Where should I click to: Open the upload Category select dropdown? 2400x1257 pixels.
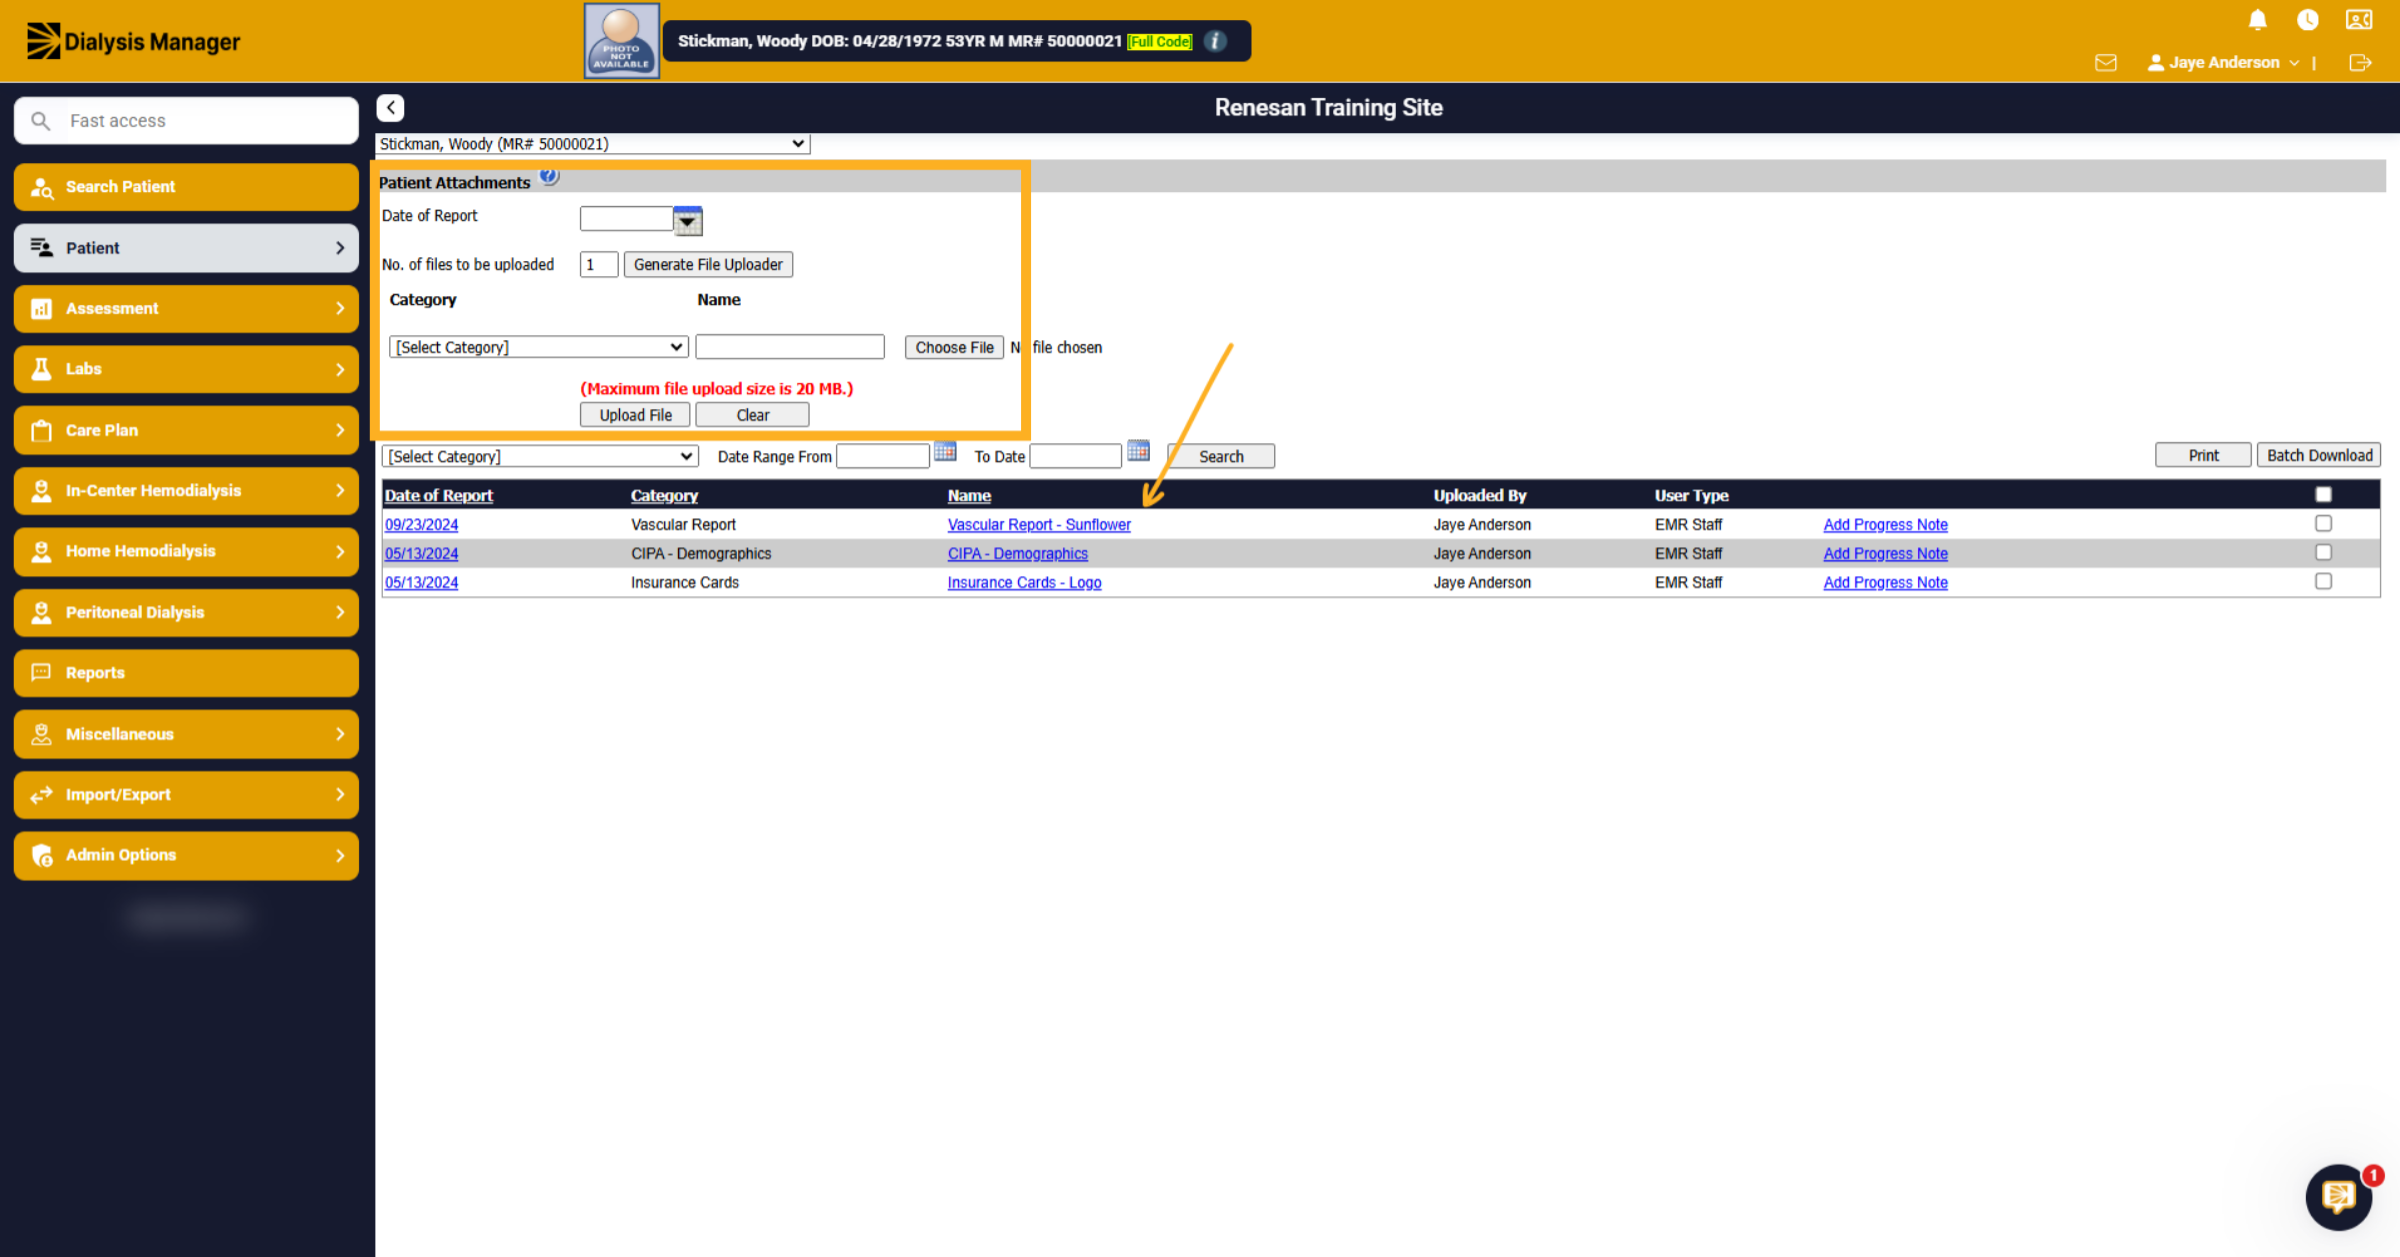point(538,347)
